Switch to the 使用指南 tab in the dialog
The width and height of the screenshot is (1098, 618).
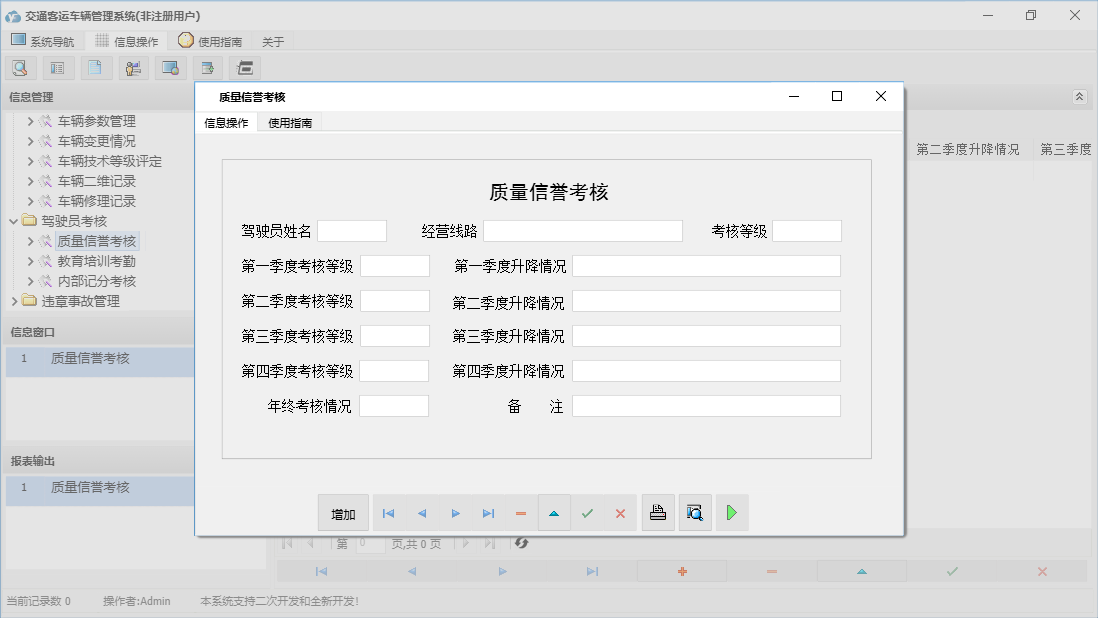pos(289,122)
